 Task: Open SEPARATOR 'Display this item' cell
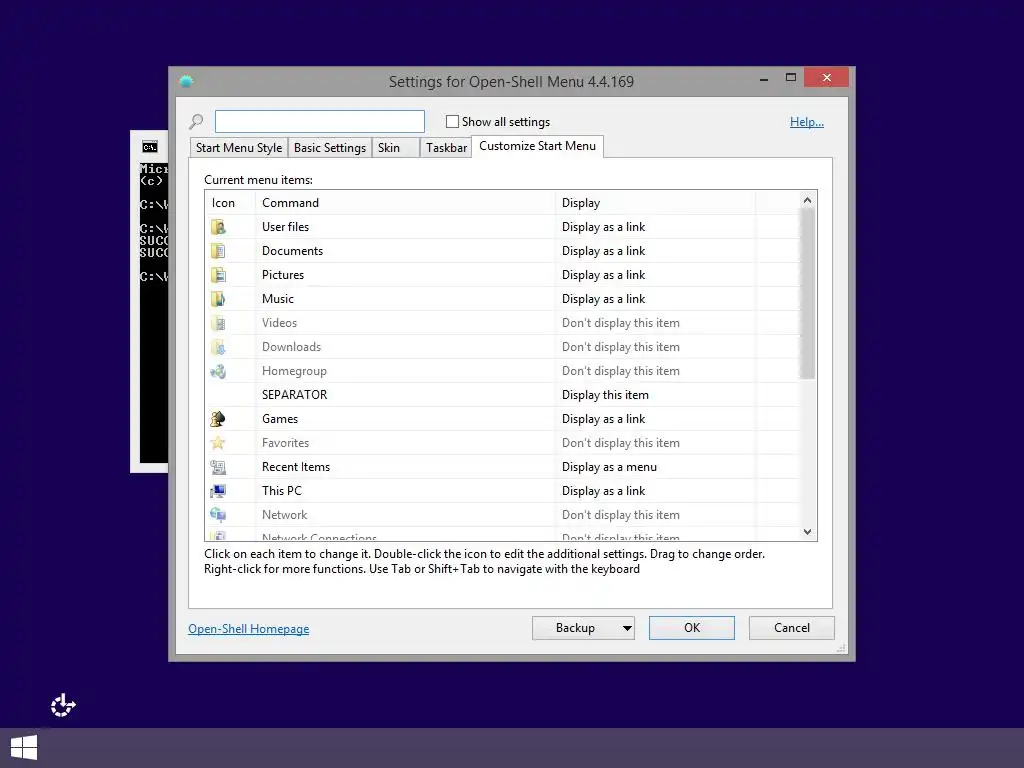tap(656, 394)
